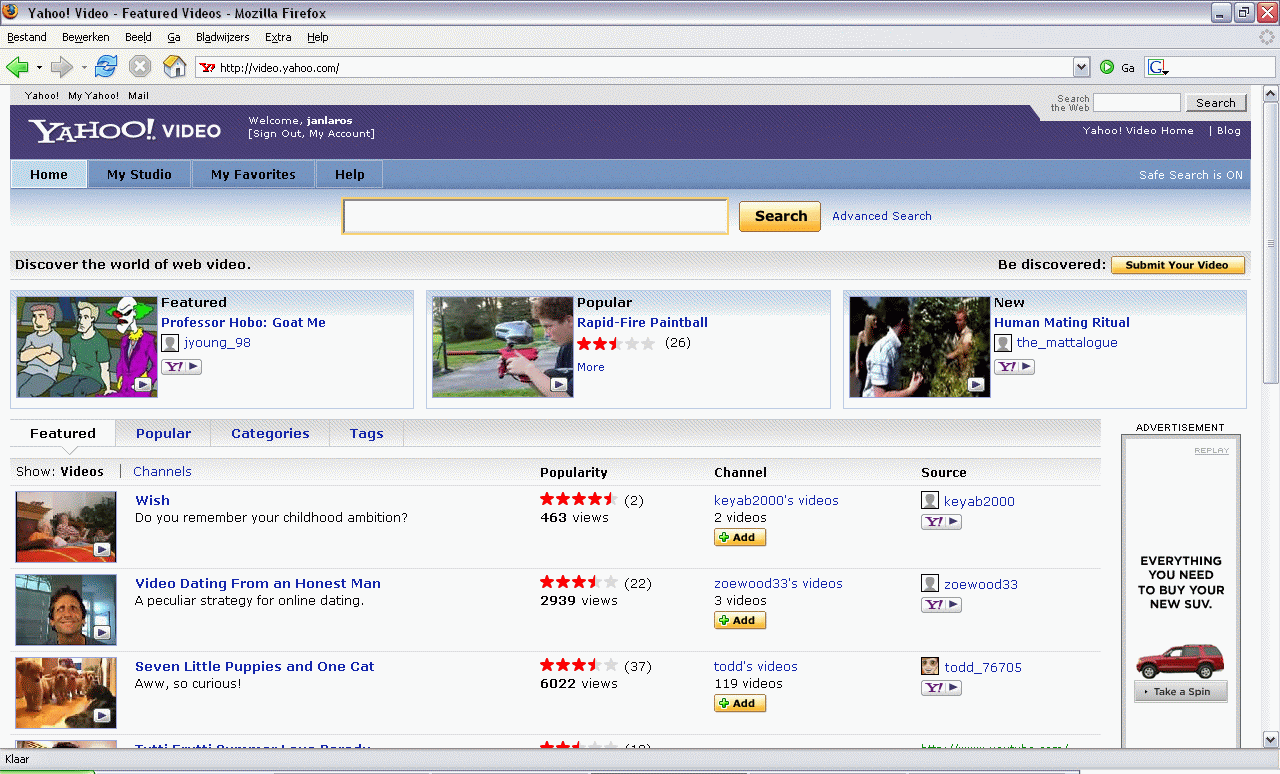Click Yahoo play badge under keyab2000

[941, 522]
